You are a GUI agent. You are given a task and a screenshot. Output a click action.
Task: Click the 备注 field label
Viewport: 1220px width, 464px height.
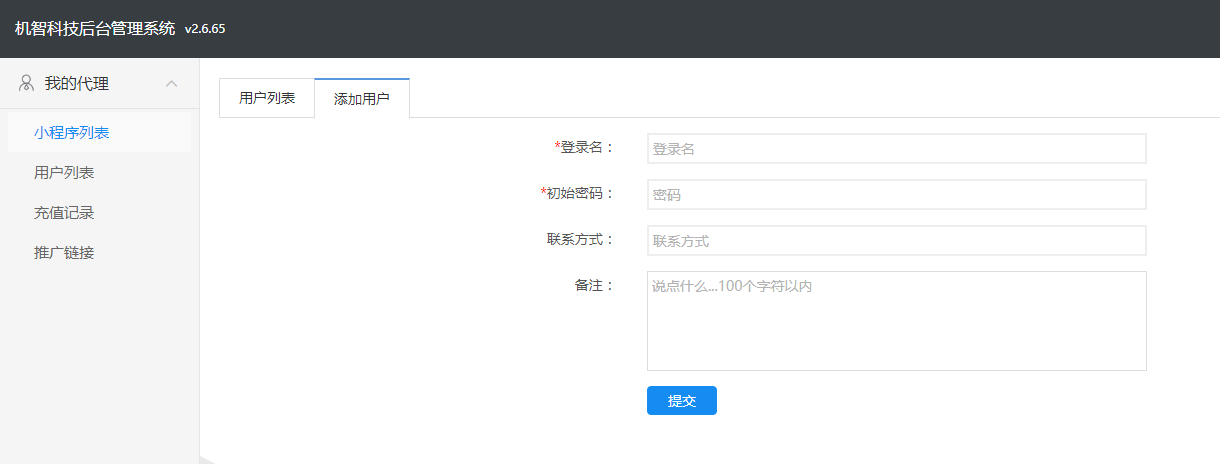(x=594, y=285)
